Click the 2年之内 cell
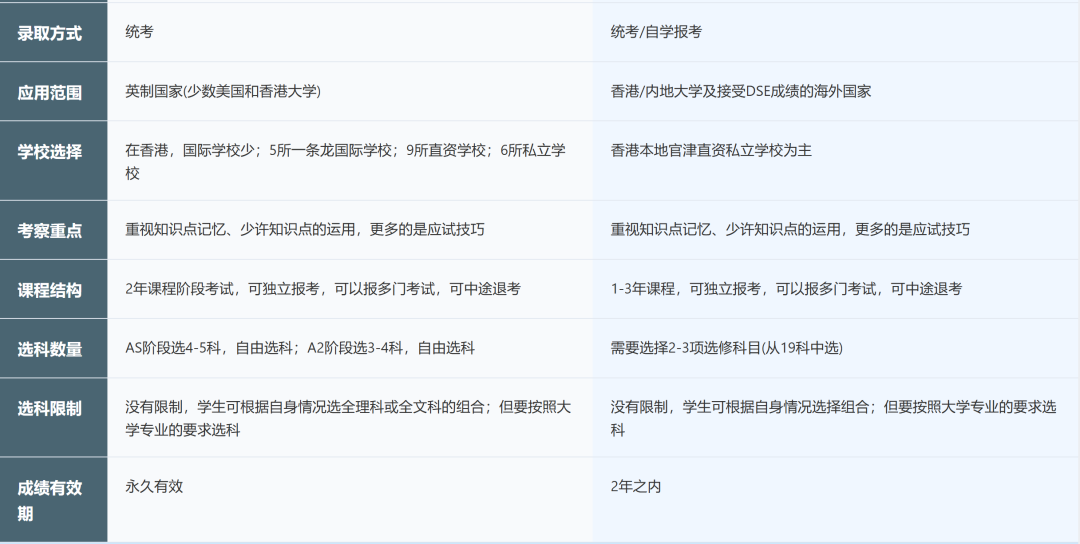This screenshot has width=1080, height=544. coord(836,500)
